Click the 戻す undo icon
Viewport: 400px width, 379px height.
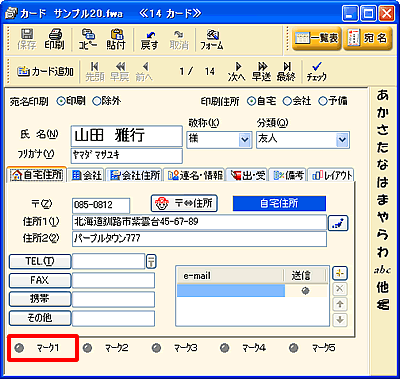click(149, 39)
